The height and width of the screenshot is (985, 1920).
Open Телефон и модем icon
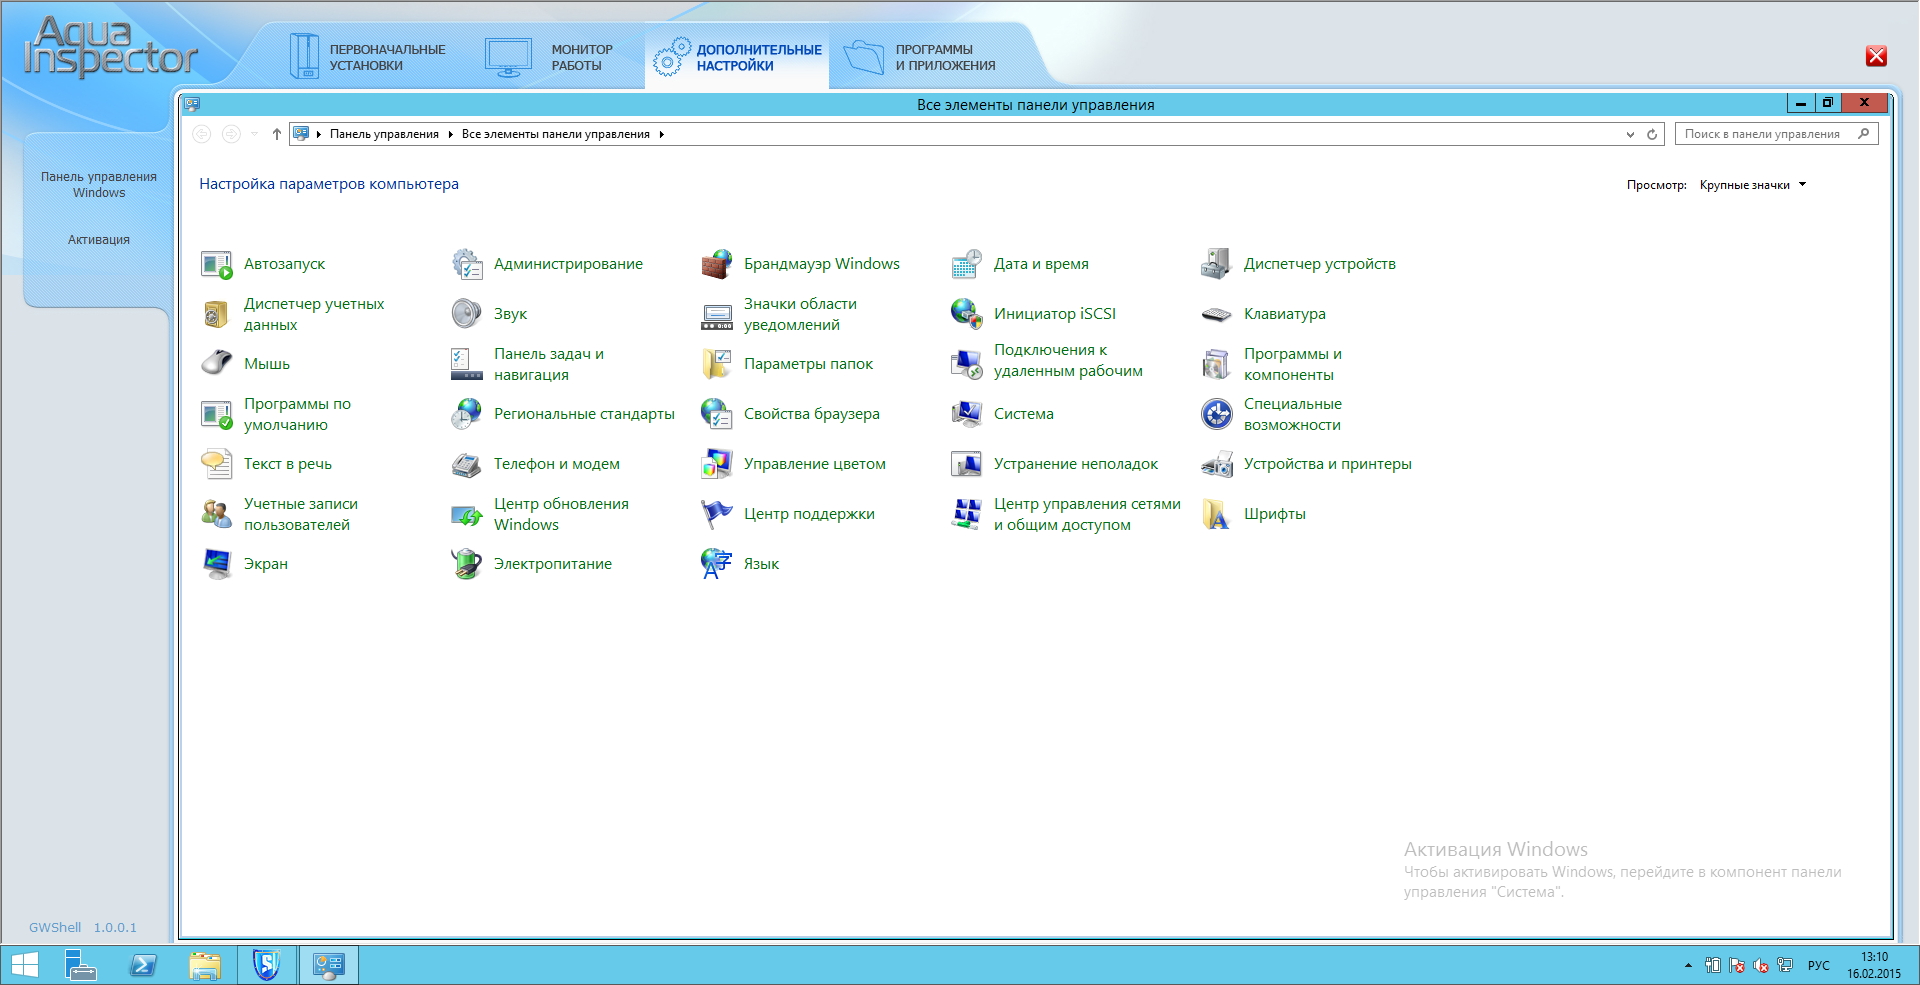coord(466,464)
